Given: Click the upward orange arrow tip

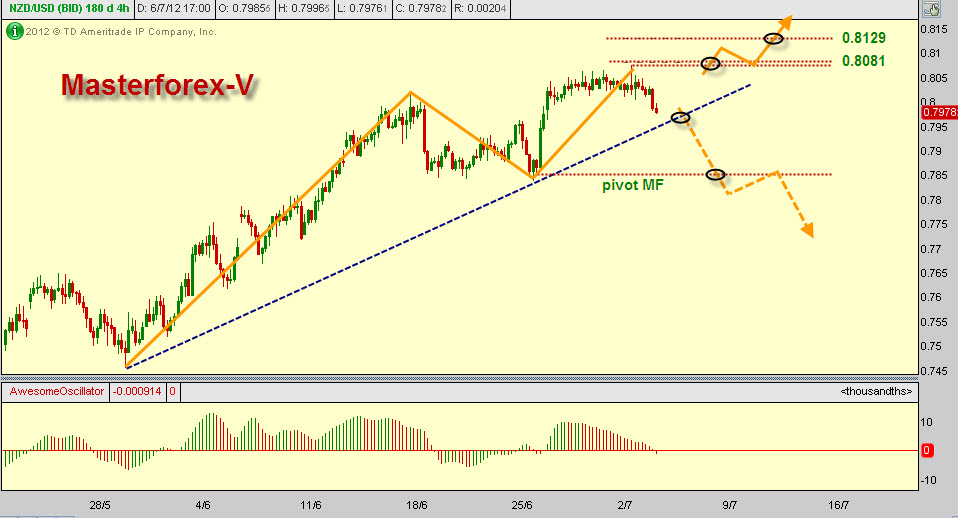Looking at the screenshot, I should [787, 17].
